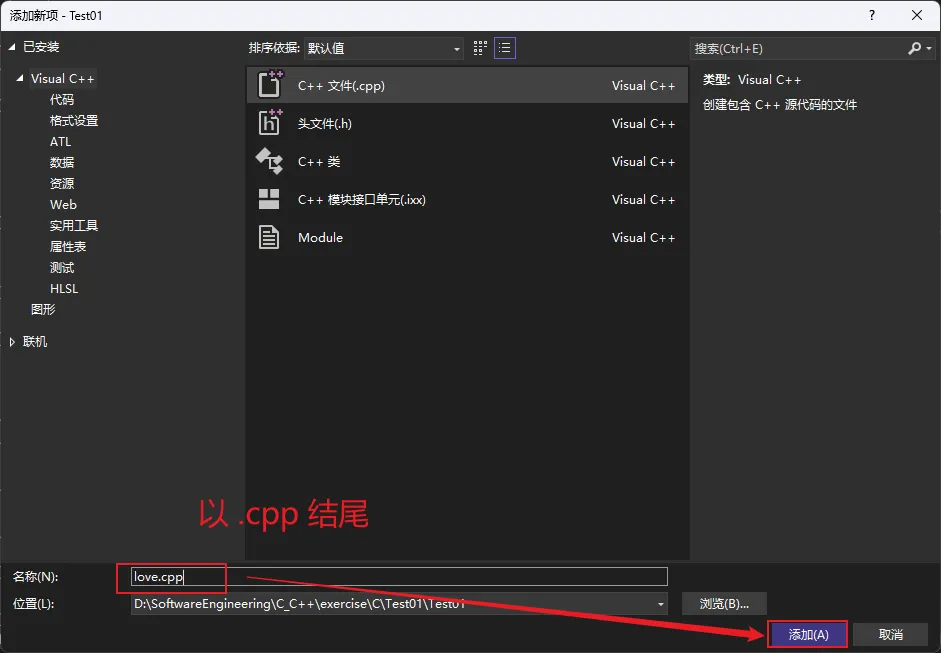Screen dimensions: 941x653
Task: Collapse the 已安装 tree section
Action: (12, 47)
